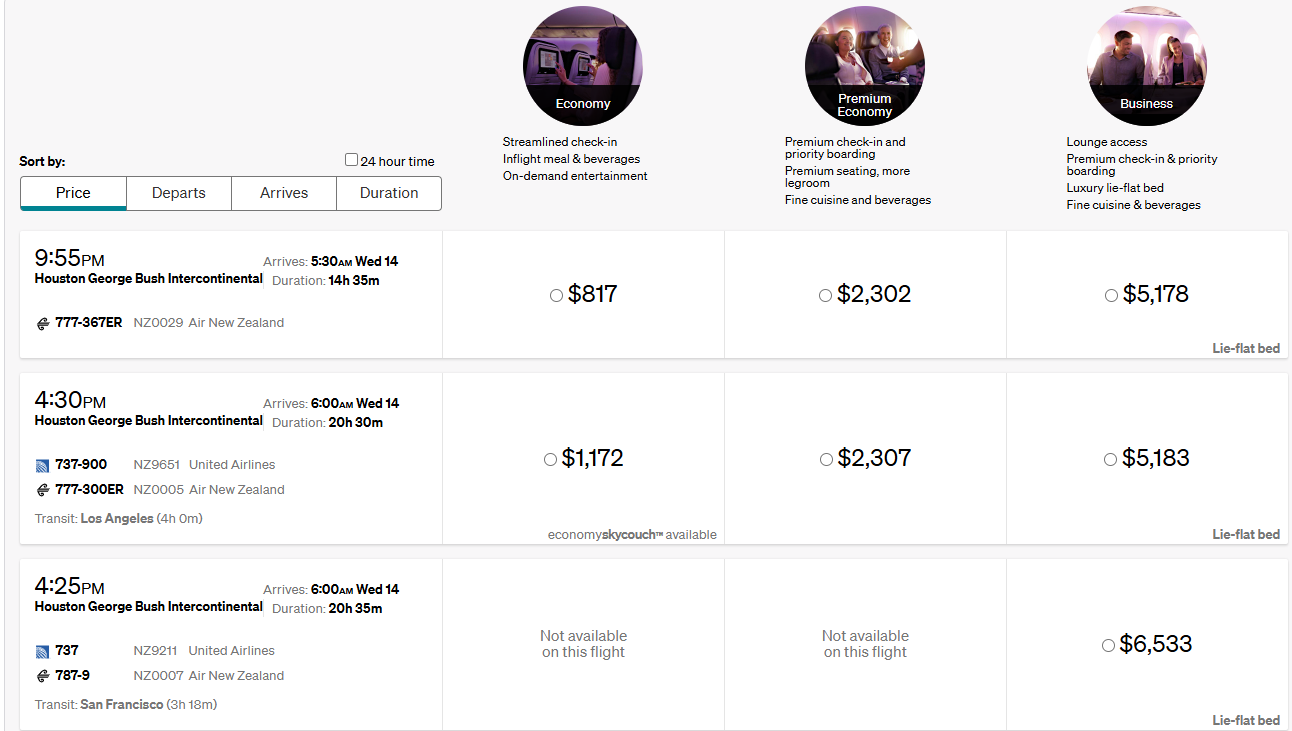Click the Premium Economy cabin circle image

coord(864,65)
